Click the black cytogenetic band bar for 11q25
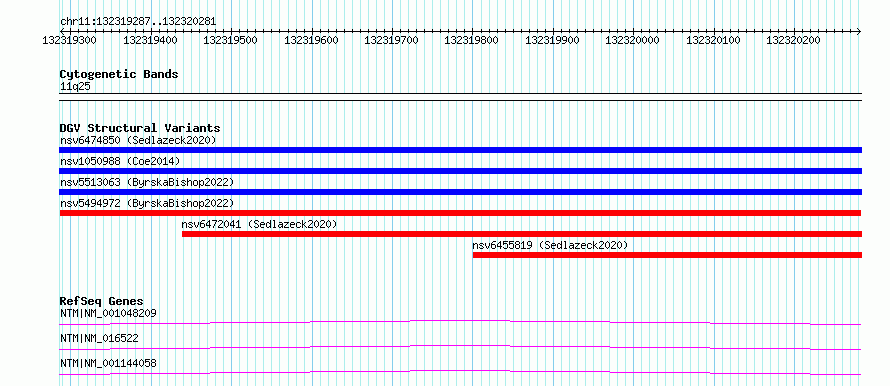The width and height of the screenshot is (890, 386). [x=460, y=97]
